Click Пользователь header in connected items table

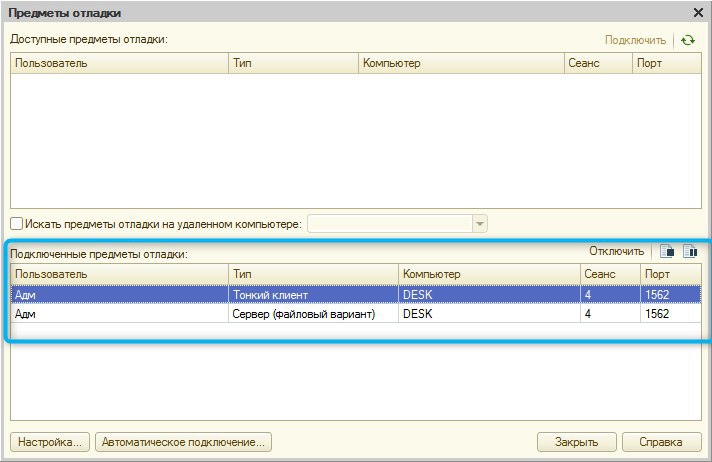(119, 274)
